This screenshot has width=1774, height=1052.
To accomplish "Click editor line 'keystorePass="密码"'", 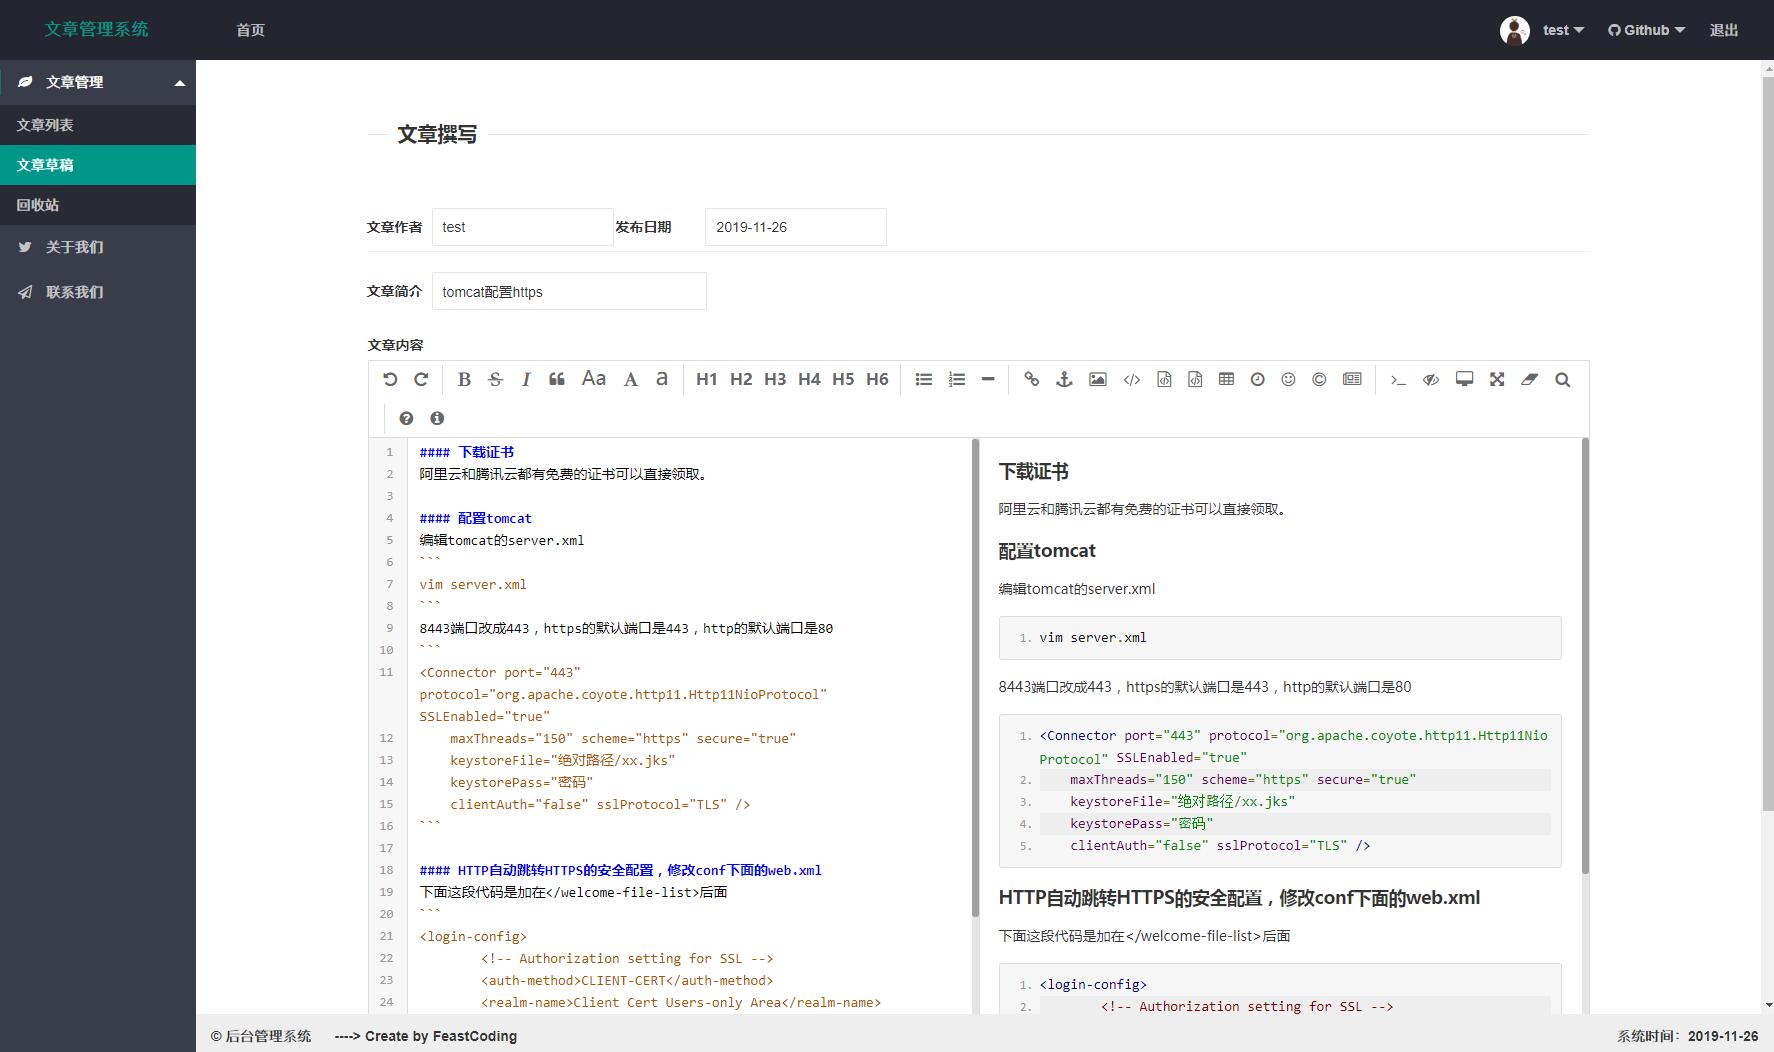I will pyautogui.click(x=521, y=782).
